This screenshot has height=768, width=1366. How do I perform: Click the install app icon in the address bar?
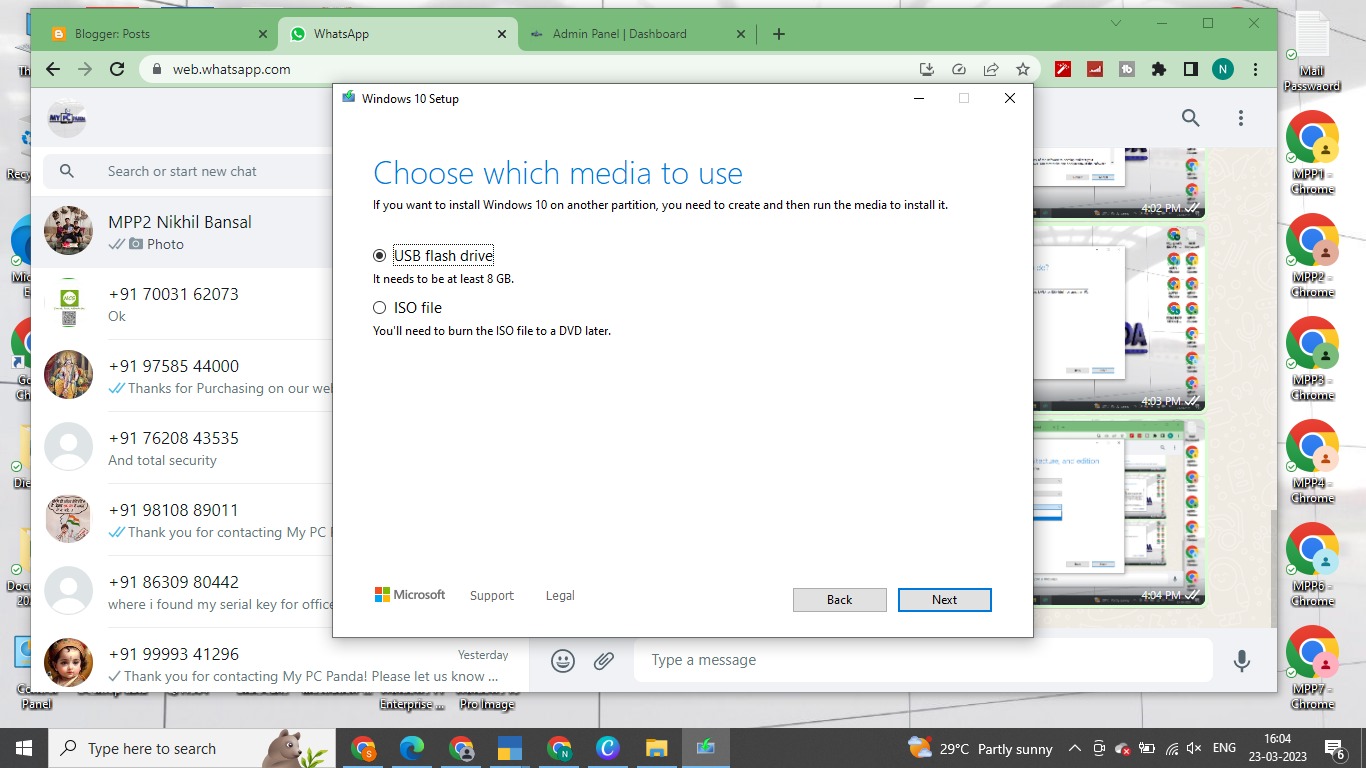click(927, 69)
